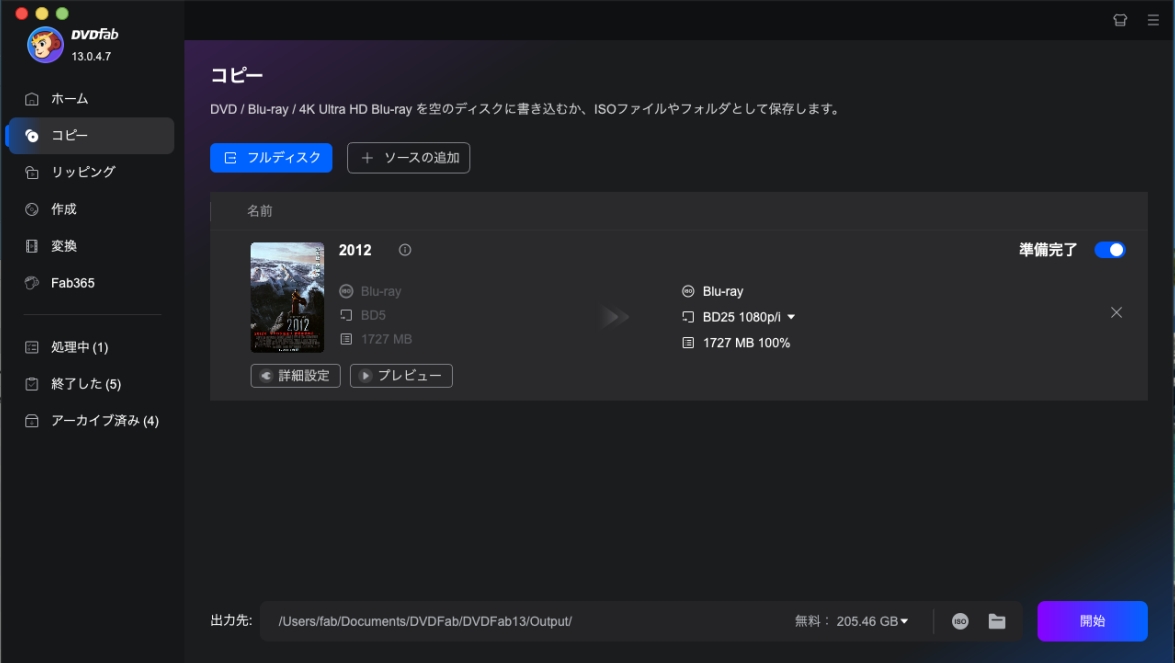Click the 2012 title text
Viewport: 1175px width, 663px height.
(355, 250)
